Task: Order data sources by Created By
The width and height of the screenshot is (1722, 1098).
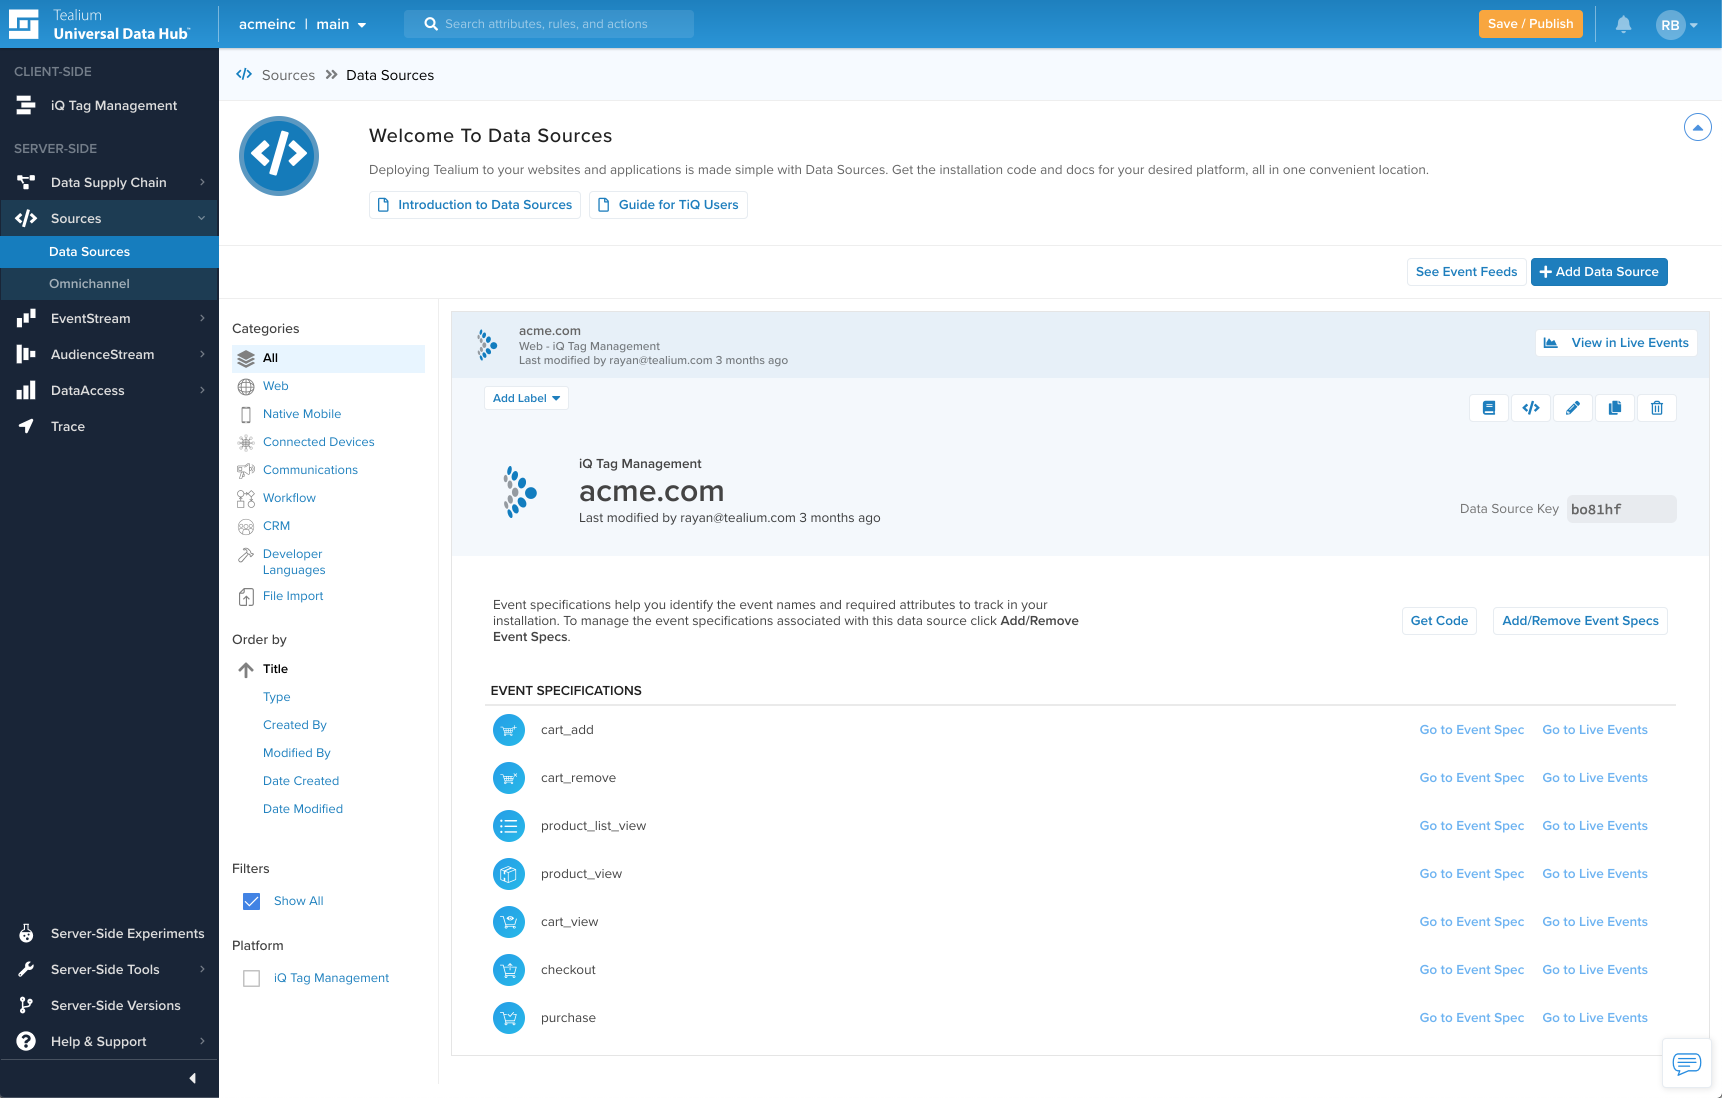Action: point(295,725)
